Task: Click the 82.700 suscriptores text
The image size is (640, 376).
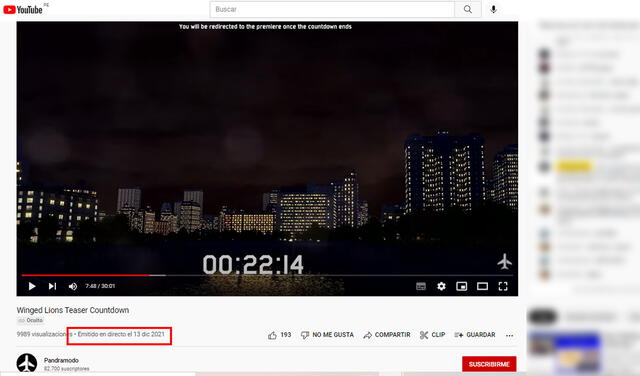Action: click(x=66, y=369)
